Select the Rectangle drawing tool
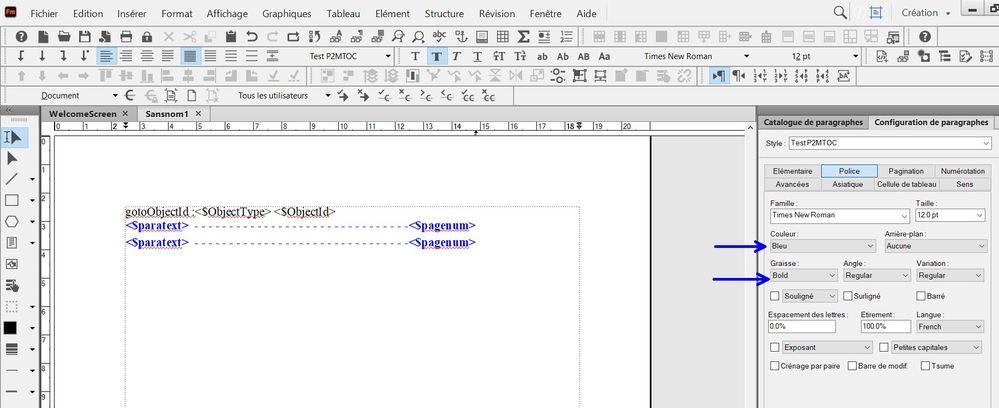Screen dimensions: 999x408 pos(11,200)
